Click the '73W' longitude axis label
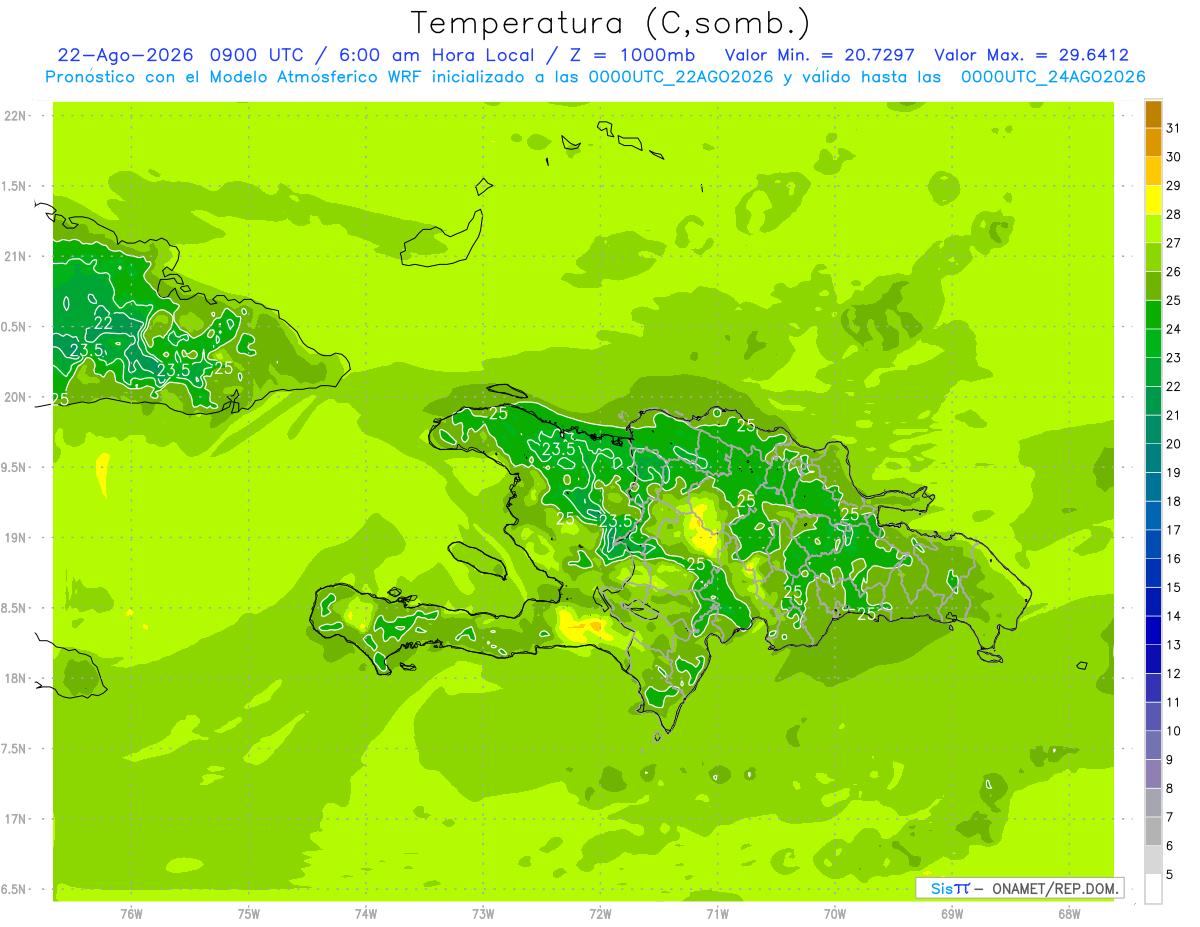Screen dimensions: 1200x927 [x=483, y=914]
